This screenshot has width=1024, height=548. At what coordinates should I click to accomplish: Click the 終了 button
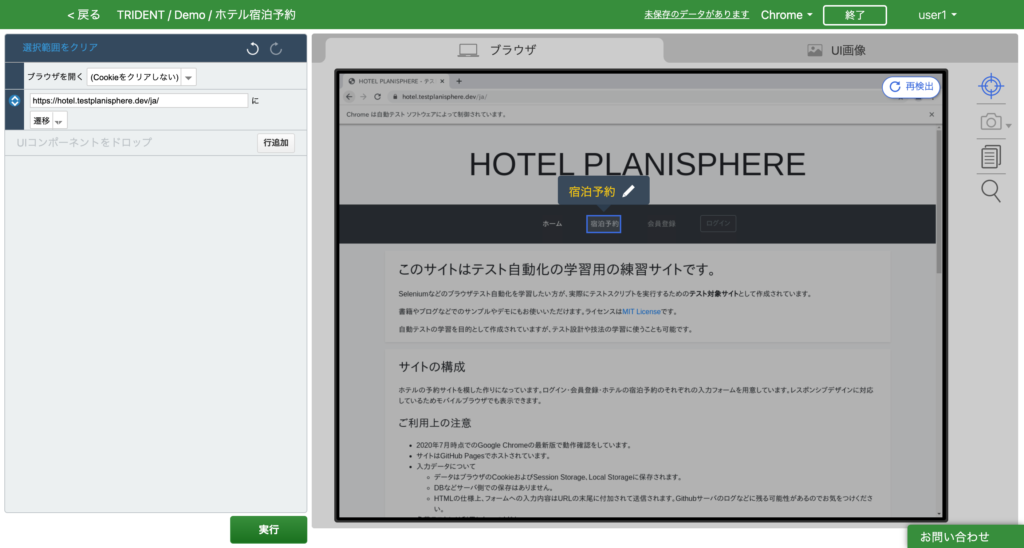(854, 15)
